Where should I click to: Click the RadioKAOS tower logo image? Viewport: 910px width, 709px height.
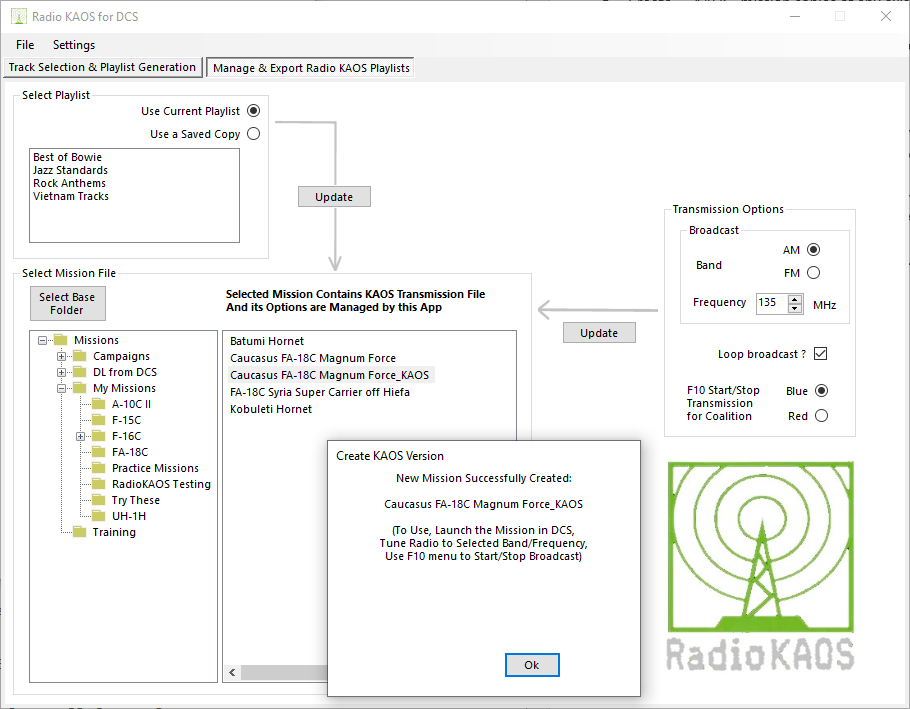(x=760, y=565)
